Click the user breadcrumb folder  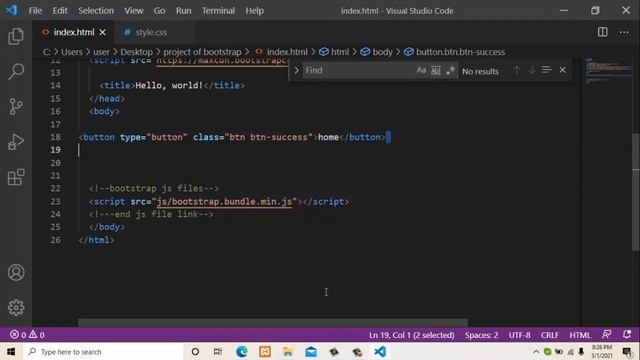[x=101, y=52]
